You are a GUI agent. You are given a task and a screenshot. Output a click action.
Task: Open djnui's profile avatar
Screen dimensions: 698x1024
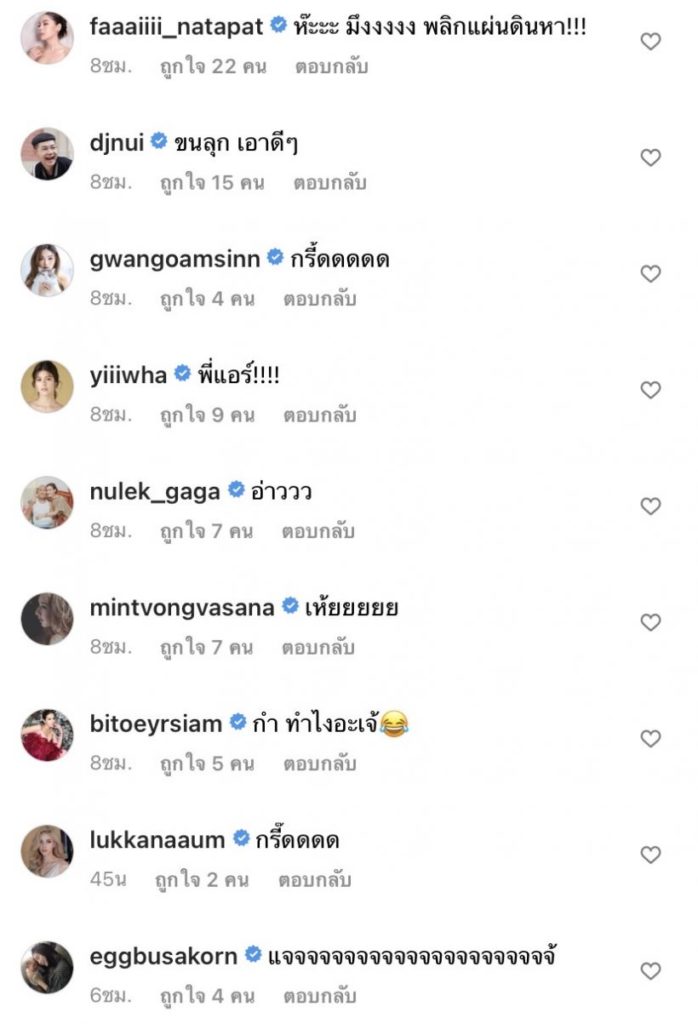[x=47, y=154]
